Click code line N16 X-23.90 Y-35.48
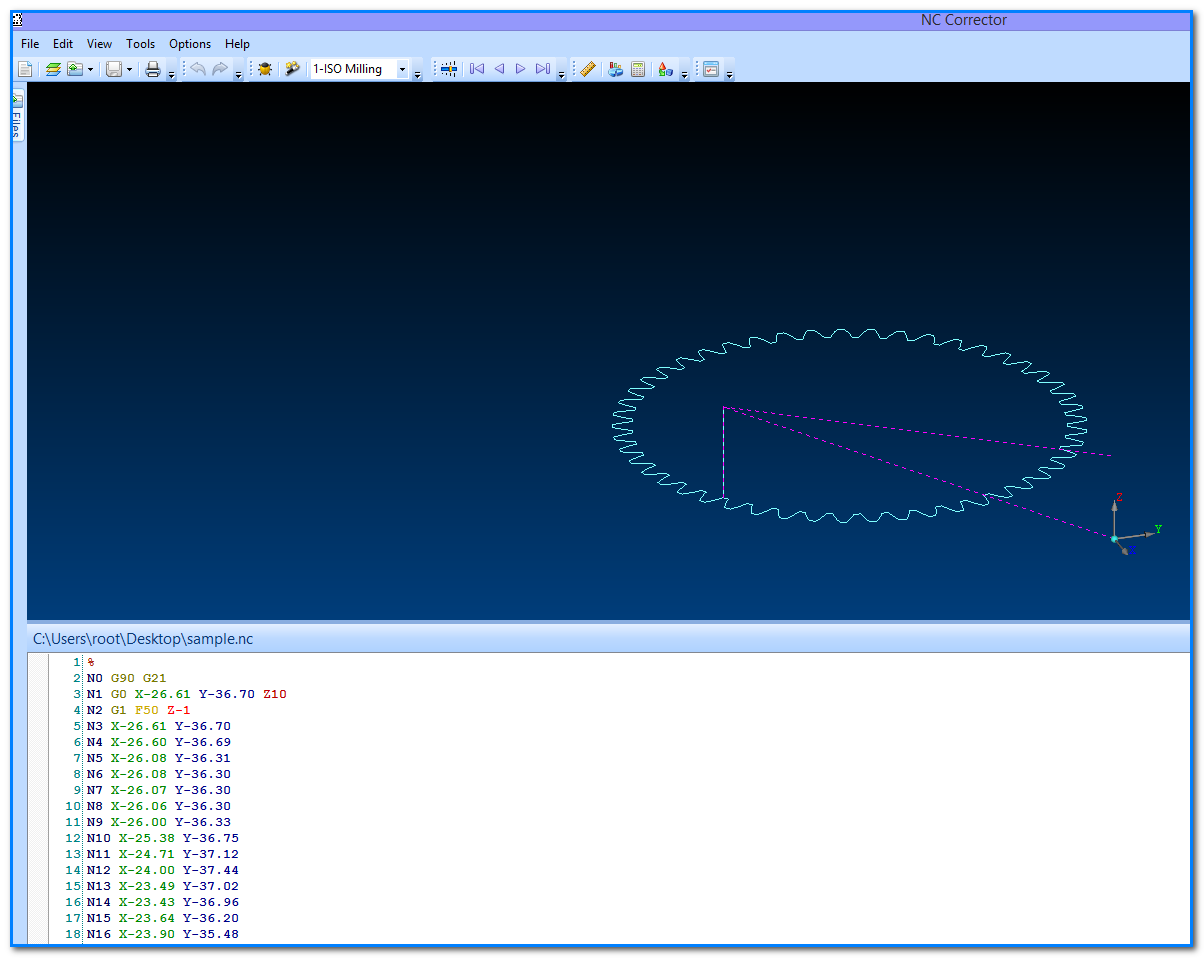The image size is (1204, 958). pyautogui.click(x=162, y=934)
